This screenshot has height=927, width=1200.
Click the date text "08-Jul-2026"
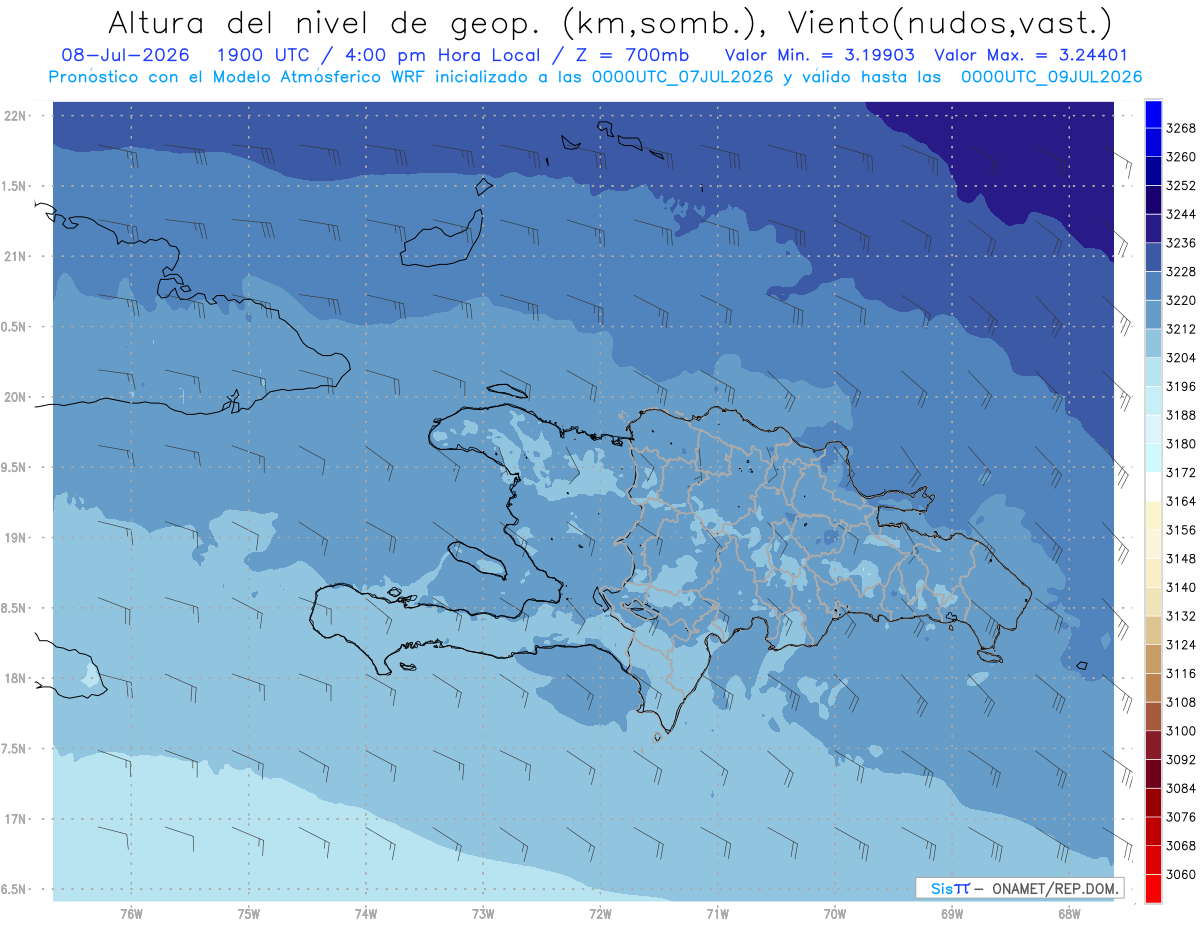point(124,55)
